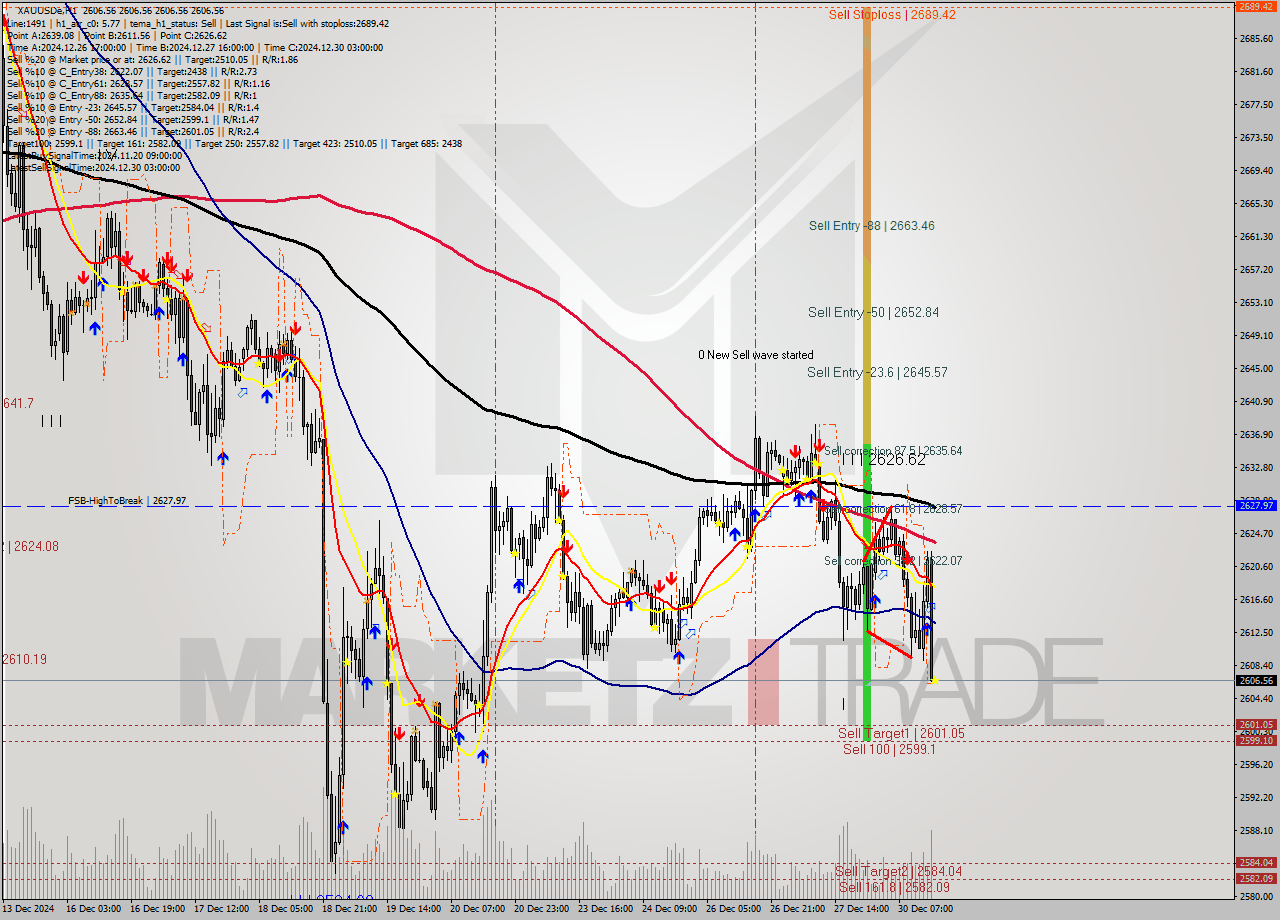Viewport: 1280px width, 920px height.
Task: Click the '13 Dec 2024' time axis label
Action: click(29, 910)
